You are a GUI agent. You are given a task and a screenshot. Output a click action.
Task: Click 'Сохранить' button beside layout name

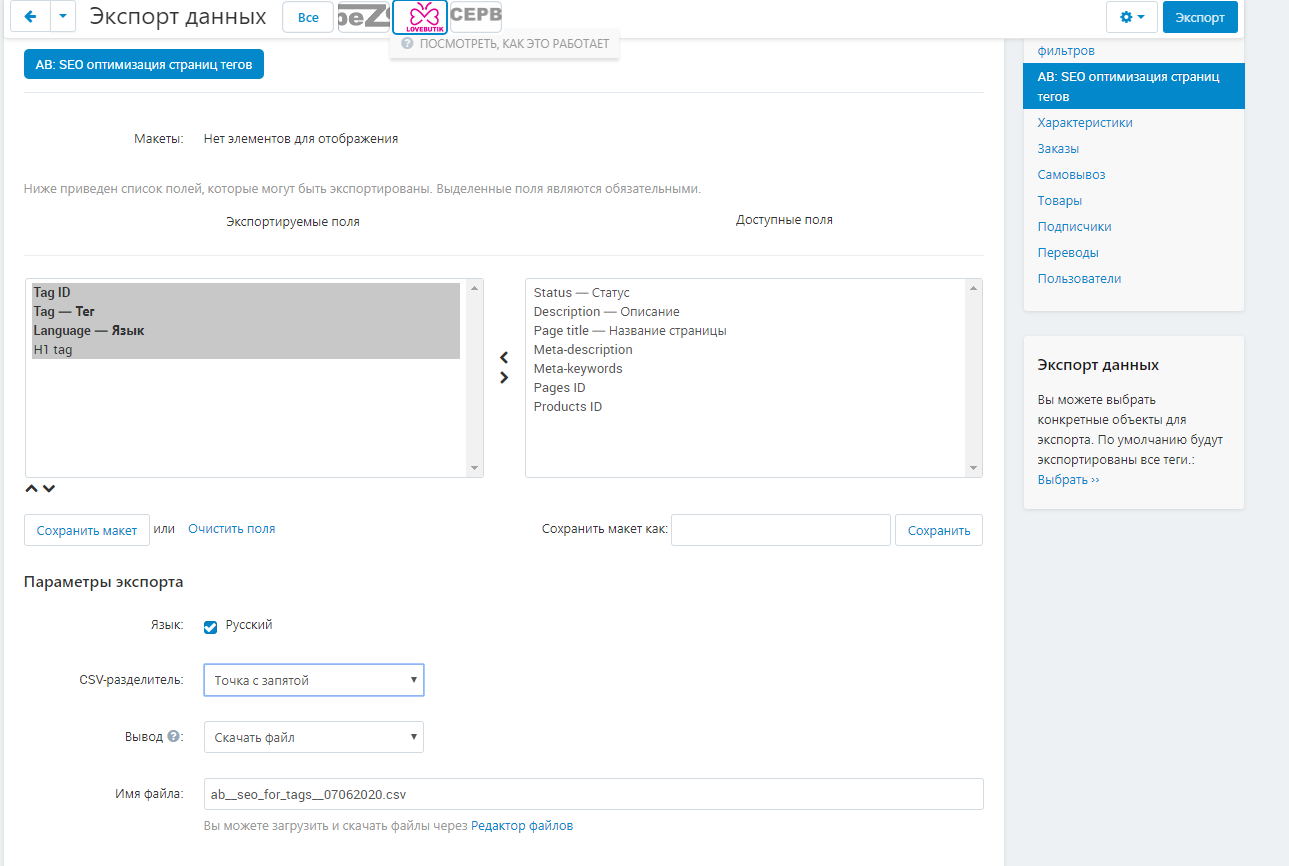[x=939, y=530]
